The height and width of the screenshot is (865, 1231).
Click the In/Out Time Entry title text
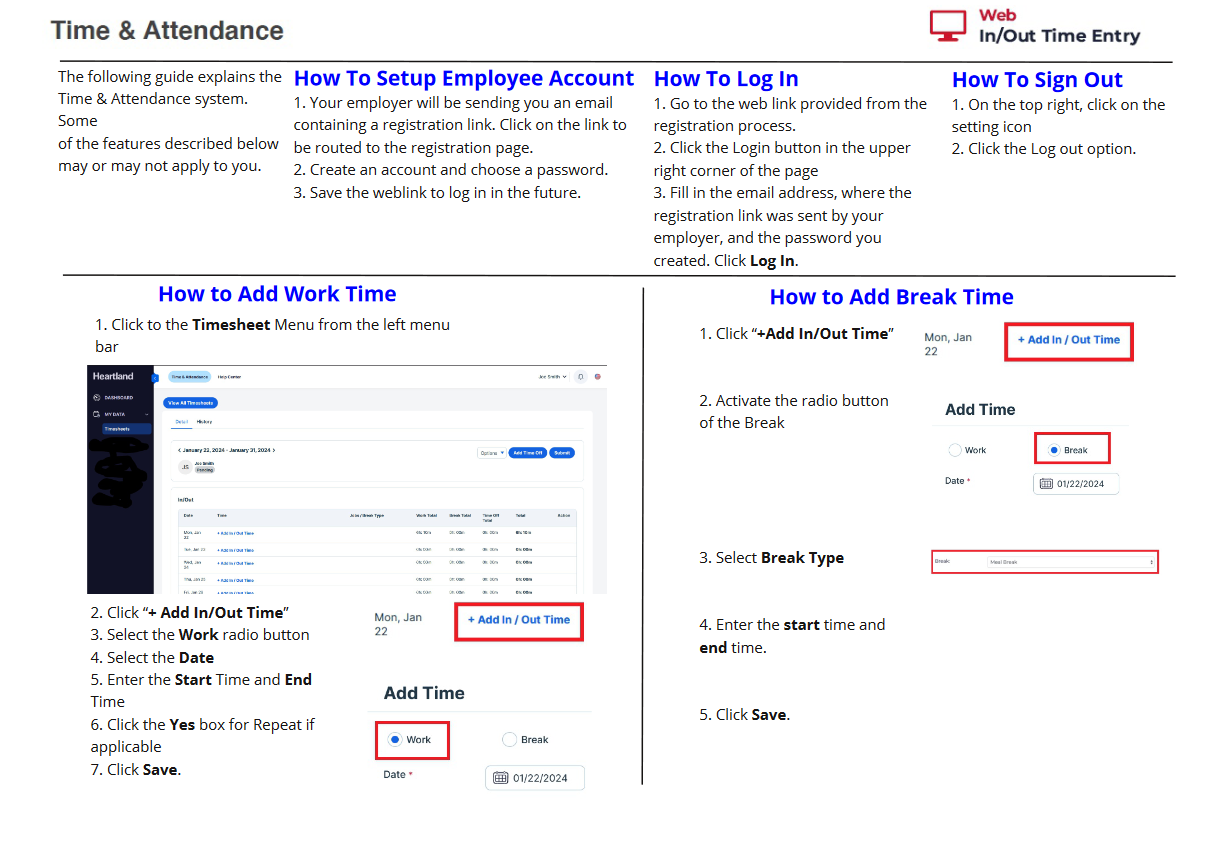click(x=1059, y=36)
